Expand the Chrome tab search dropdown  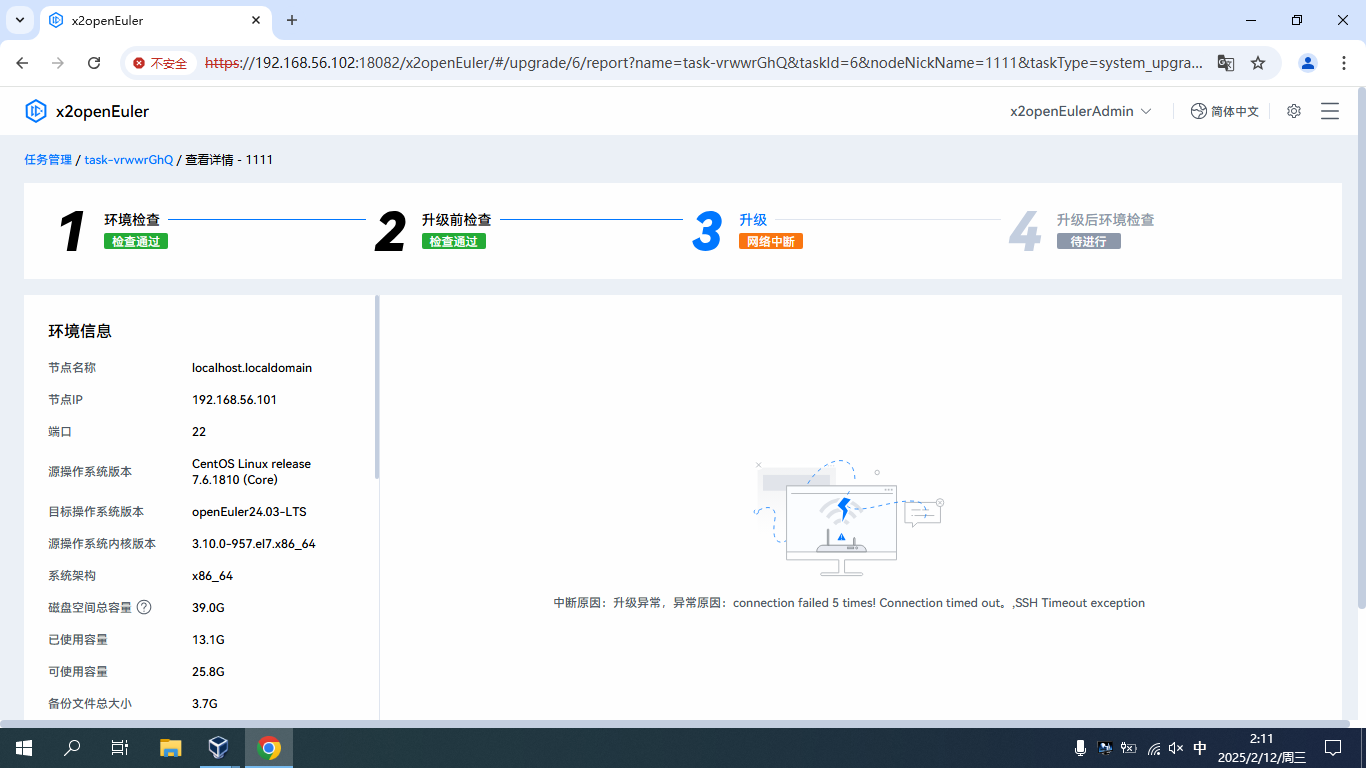click(x=20, y=20)
